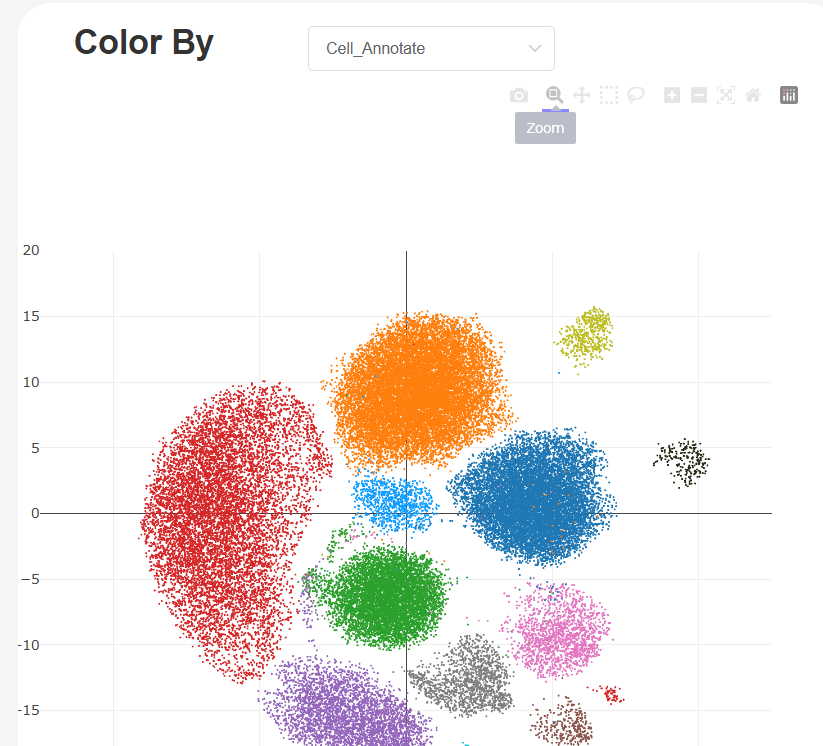Screen dimensions: 823x746
Task: Expand the dropdown chevron arrow
Action: [x=535, y=48]
